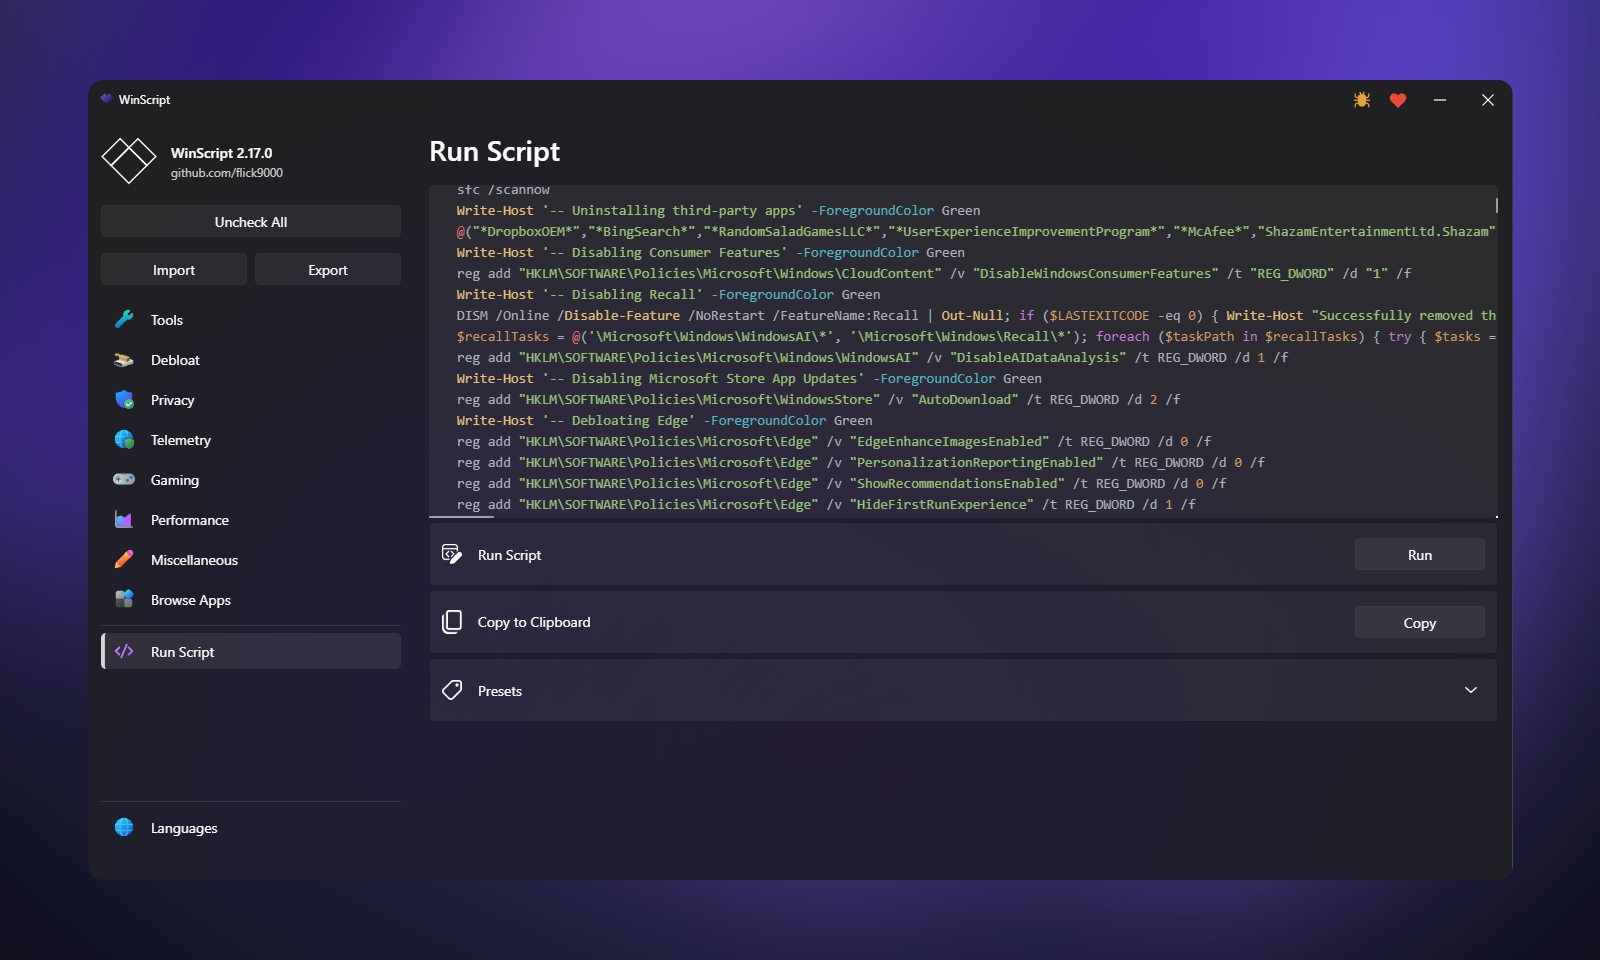Click the Run Script row icon
Viewport: 1600px width, 960px height.
pyautogui.click(x=452, y=554)
